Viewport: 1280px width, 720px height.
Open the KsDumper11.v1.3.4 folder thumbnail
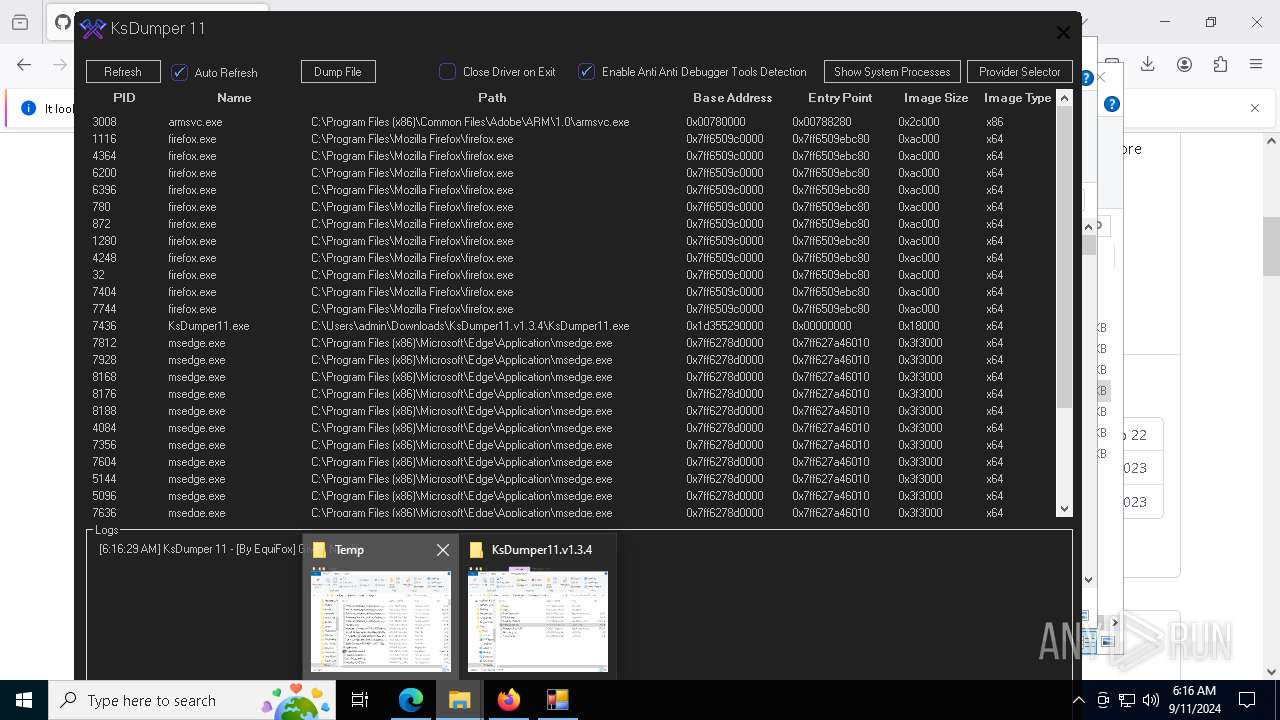point(538,620)
